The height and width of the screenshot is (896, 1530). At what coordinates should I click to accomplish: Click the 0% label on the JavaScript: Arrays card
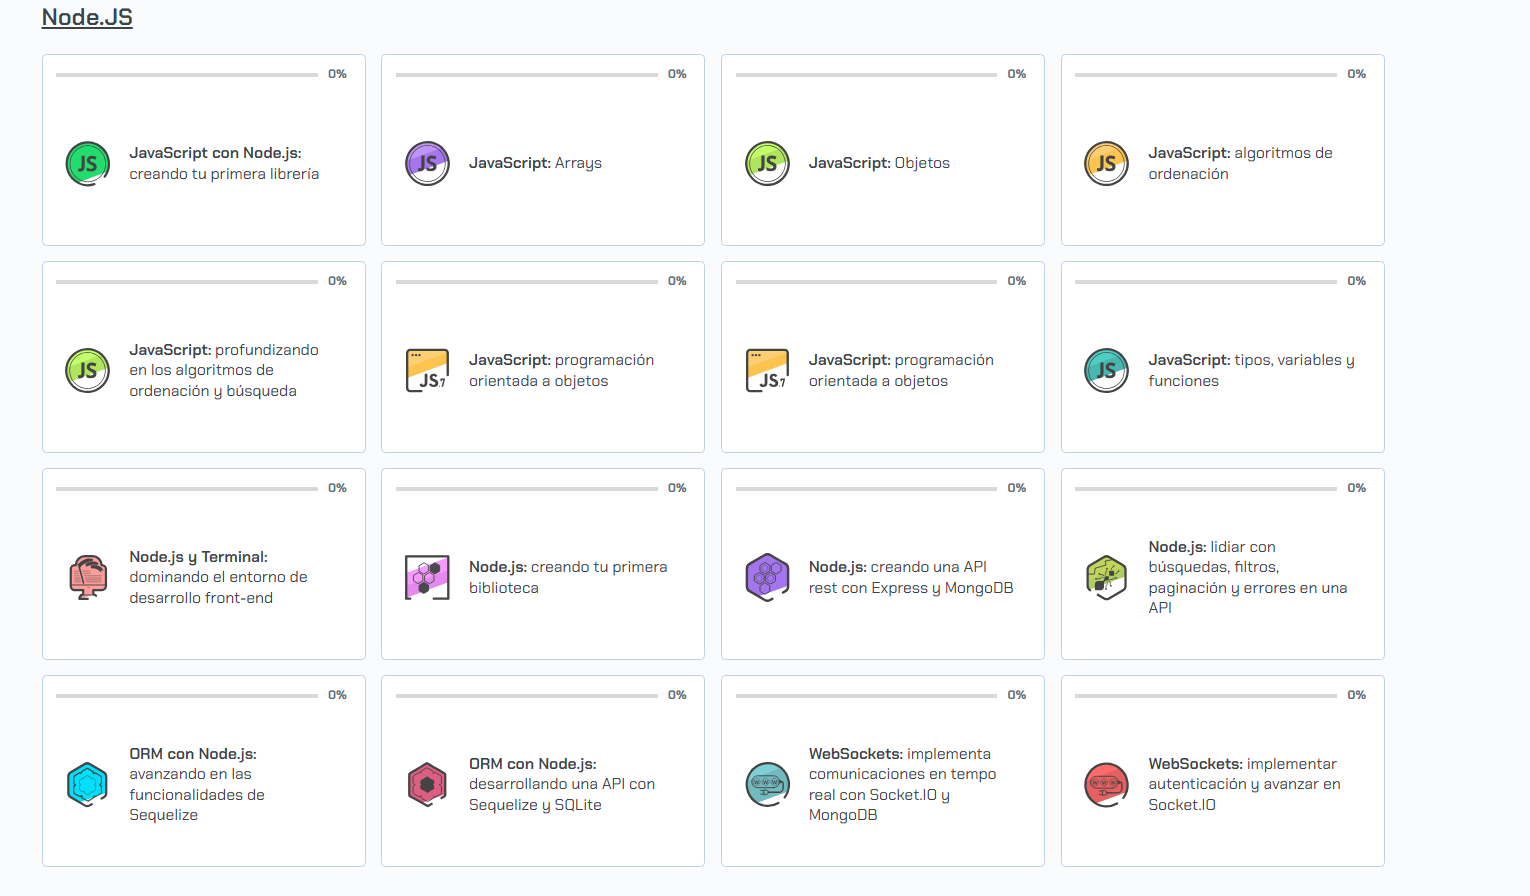pos(677,74)
